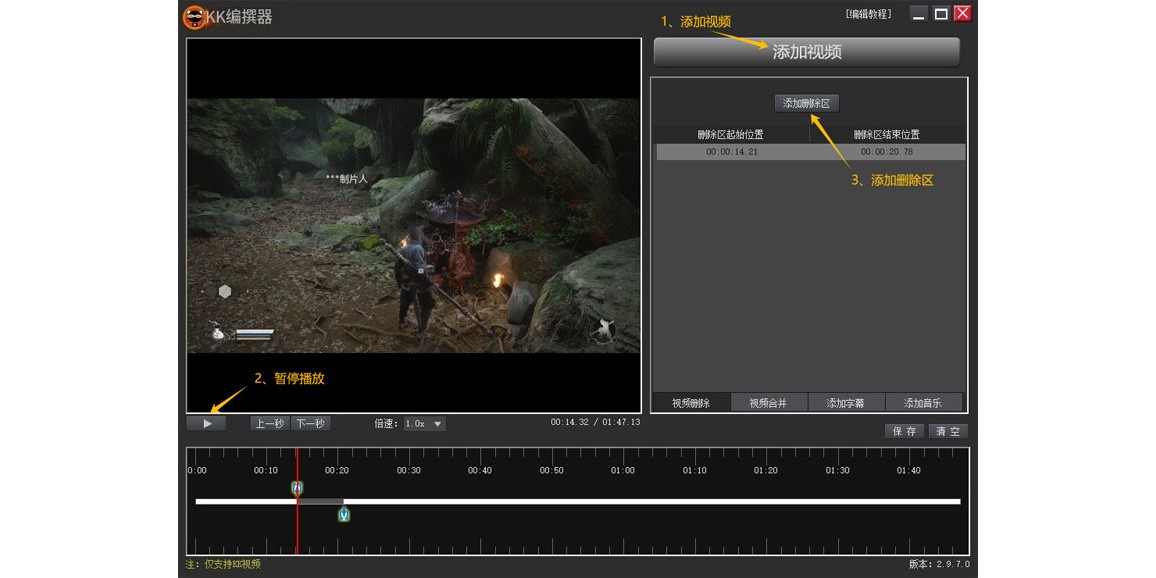Screen dimensions: 1156x578
Task: Click the 添加删除区 button
Action: (x=806, y=103)
